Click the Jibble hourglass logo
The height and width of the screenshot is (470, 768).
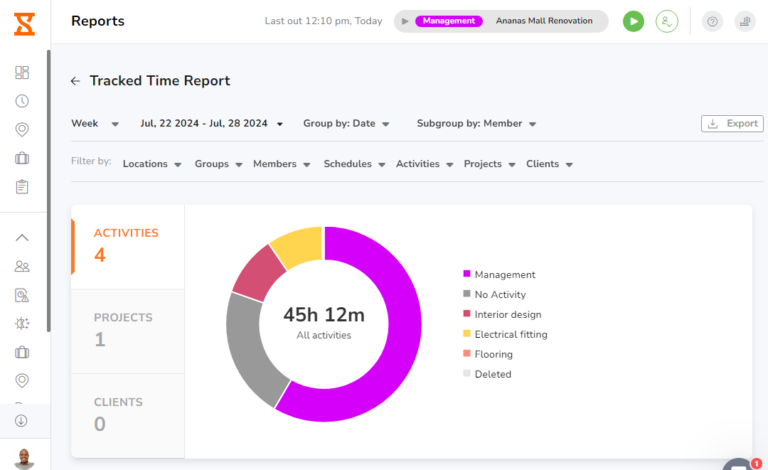[x=23, y=21]
